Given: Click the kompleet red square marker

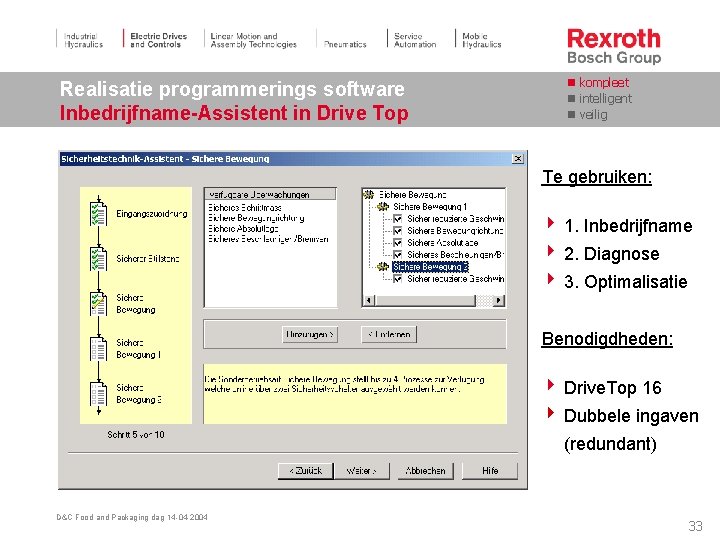Looking at the screenshot, I should coord(571,83).
